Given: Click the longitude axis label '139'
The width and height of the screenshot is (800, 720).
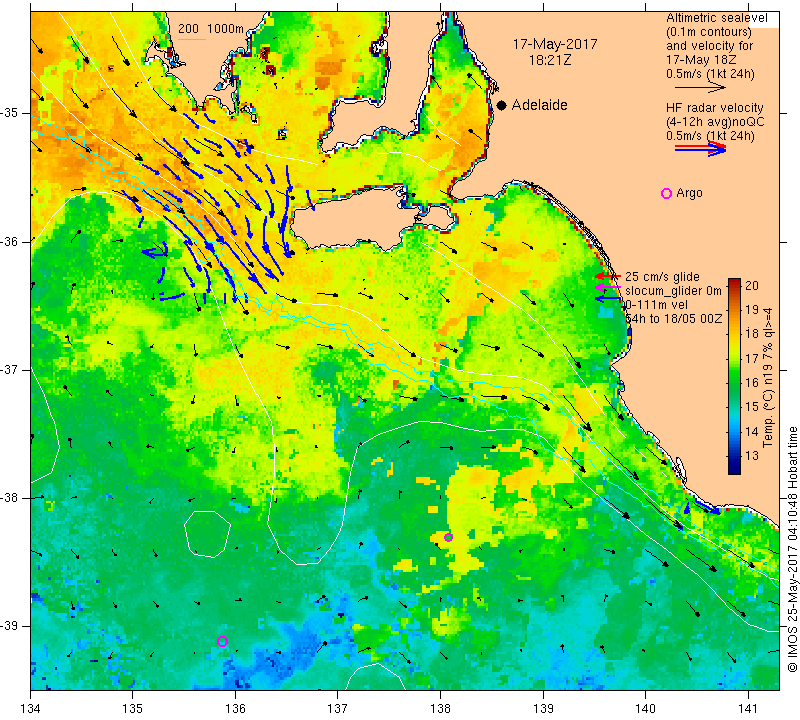Looking at the screenshot, I should [543, 708].
